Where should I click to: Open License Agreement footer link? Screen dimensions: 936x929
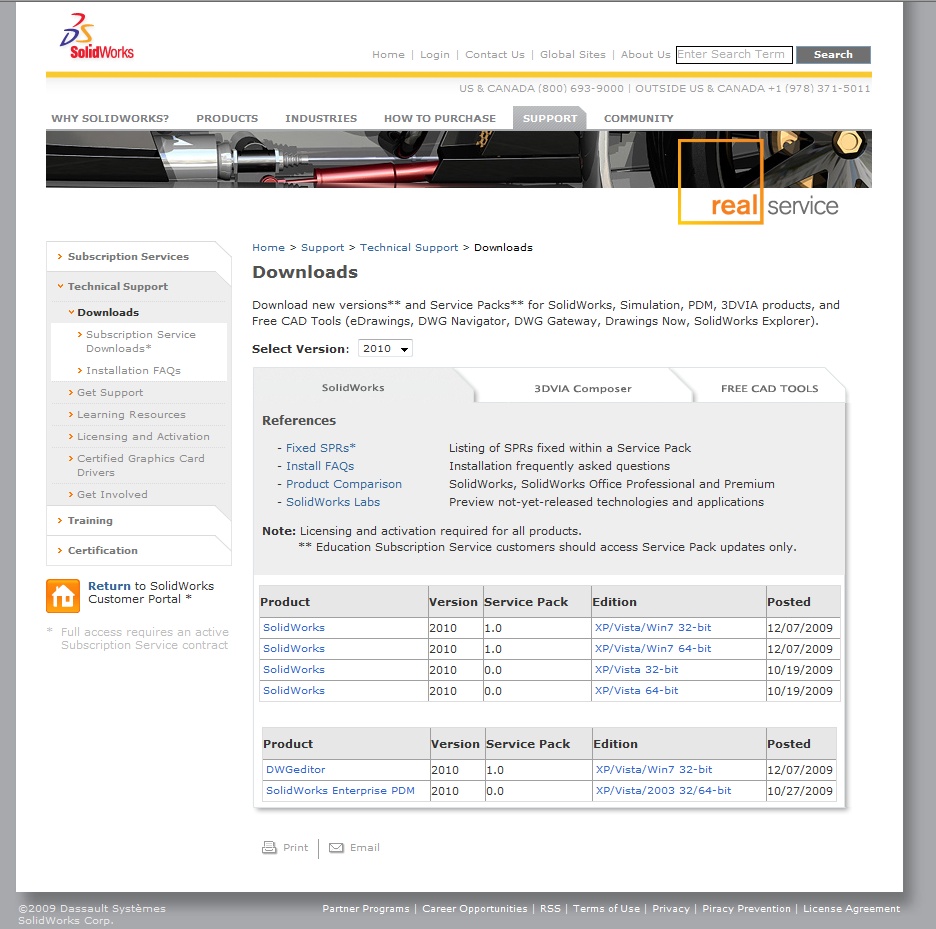pos(851,909)
